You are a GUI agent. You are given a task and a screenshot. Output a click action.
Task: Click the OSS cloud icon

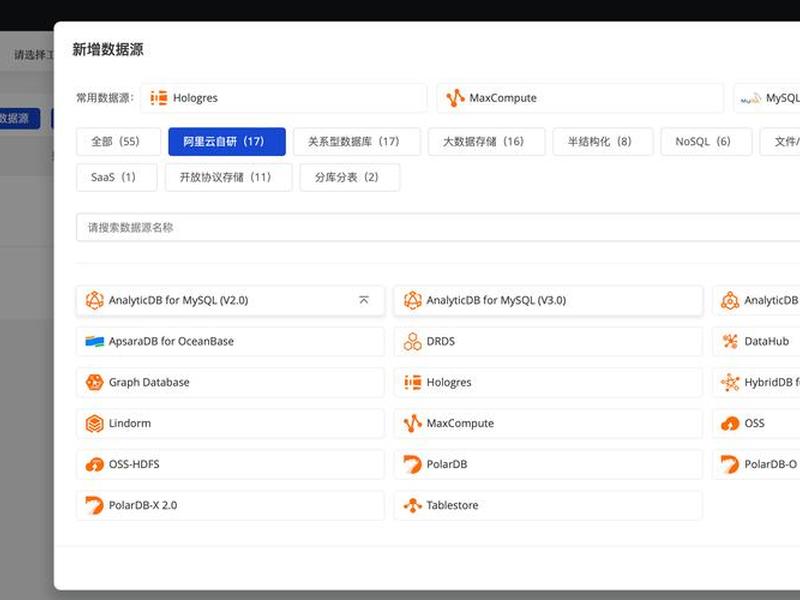click(x=730, y=423)
